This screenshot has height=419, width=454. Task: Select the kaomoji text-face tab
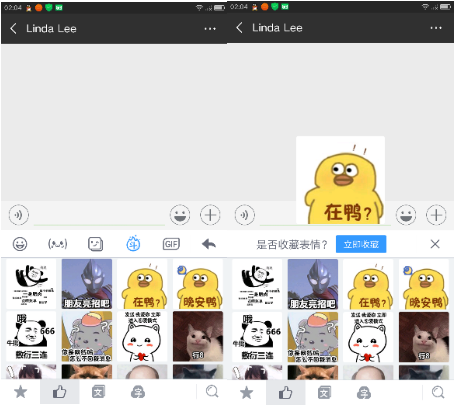click(x=58, y=244)
